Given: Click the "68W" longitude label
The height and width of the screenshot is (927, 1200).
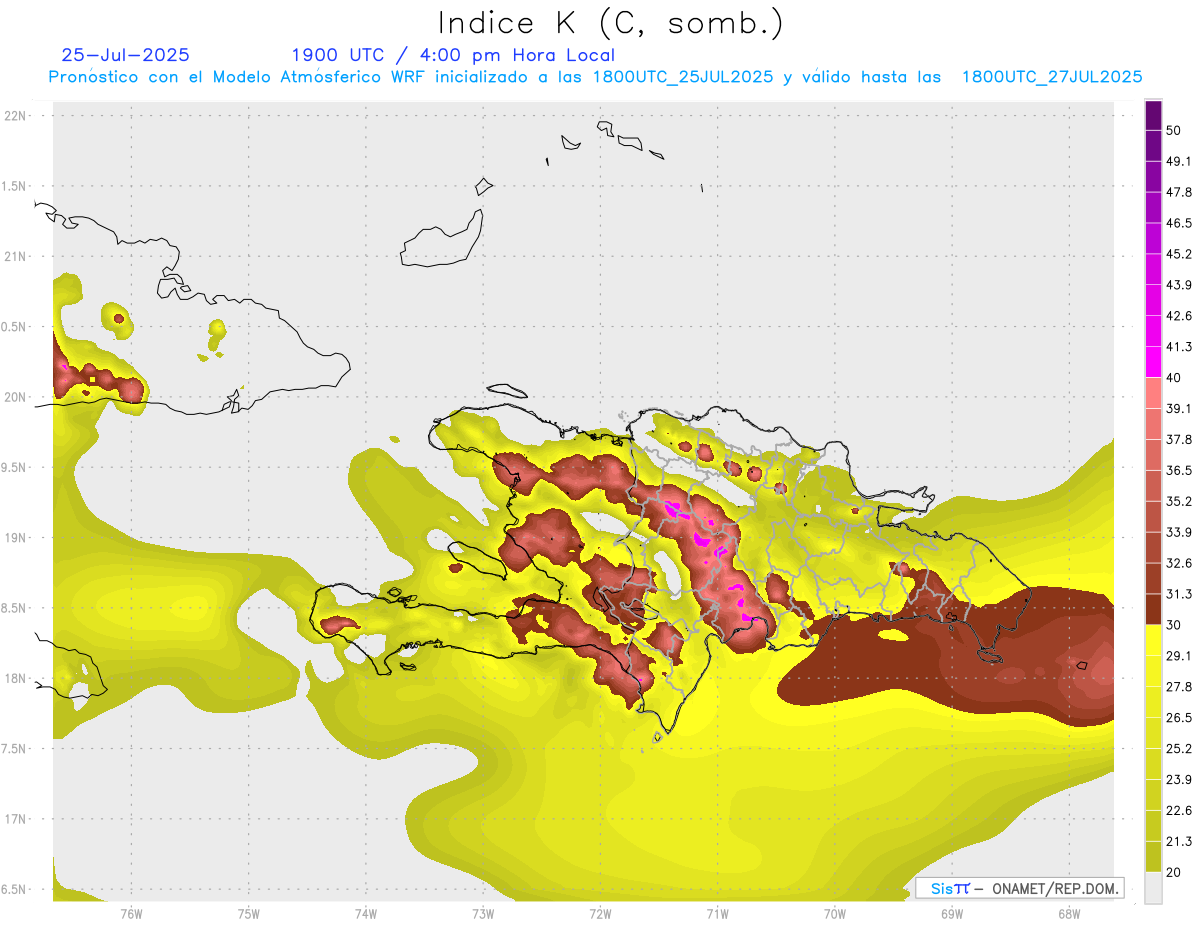Looking at the screenshot, I should 1068,913.
